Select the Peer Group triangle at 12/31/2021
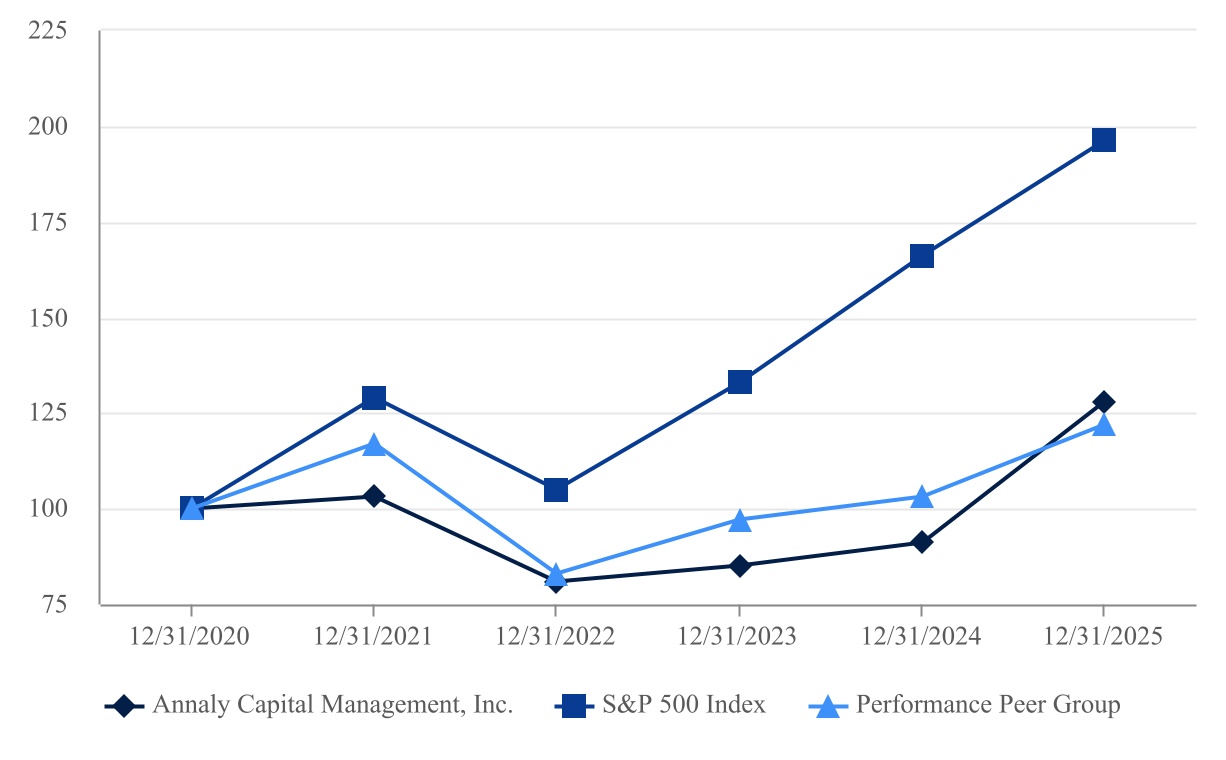This screenshot has width=1226, height=760. click(374, 444)
